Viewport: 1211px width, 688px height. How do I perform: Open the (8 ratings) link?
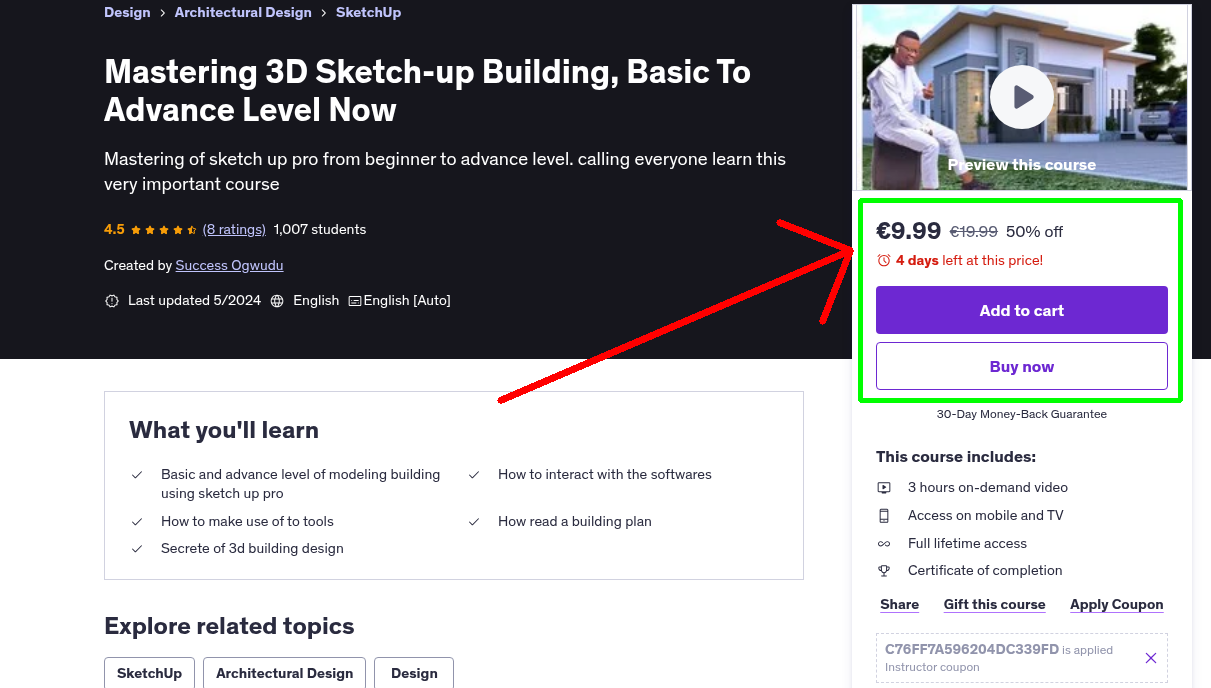tap(234, 230)
